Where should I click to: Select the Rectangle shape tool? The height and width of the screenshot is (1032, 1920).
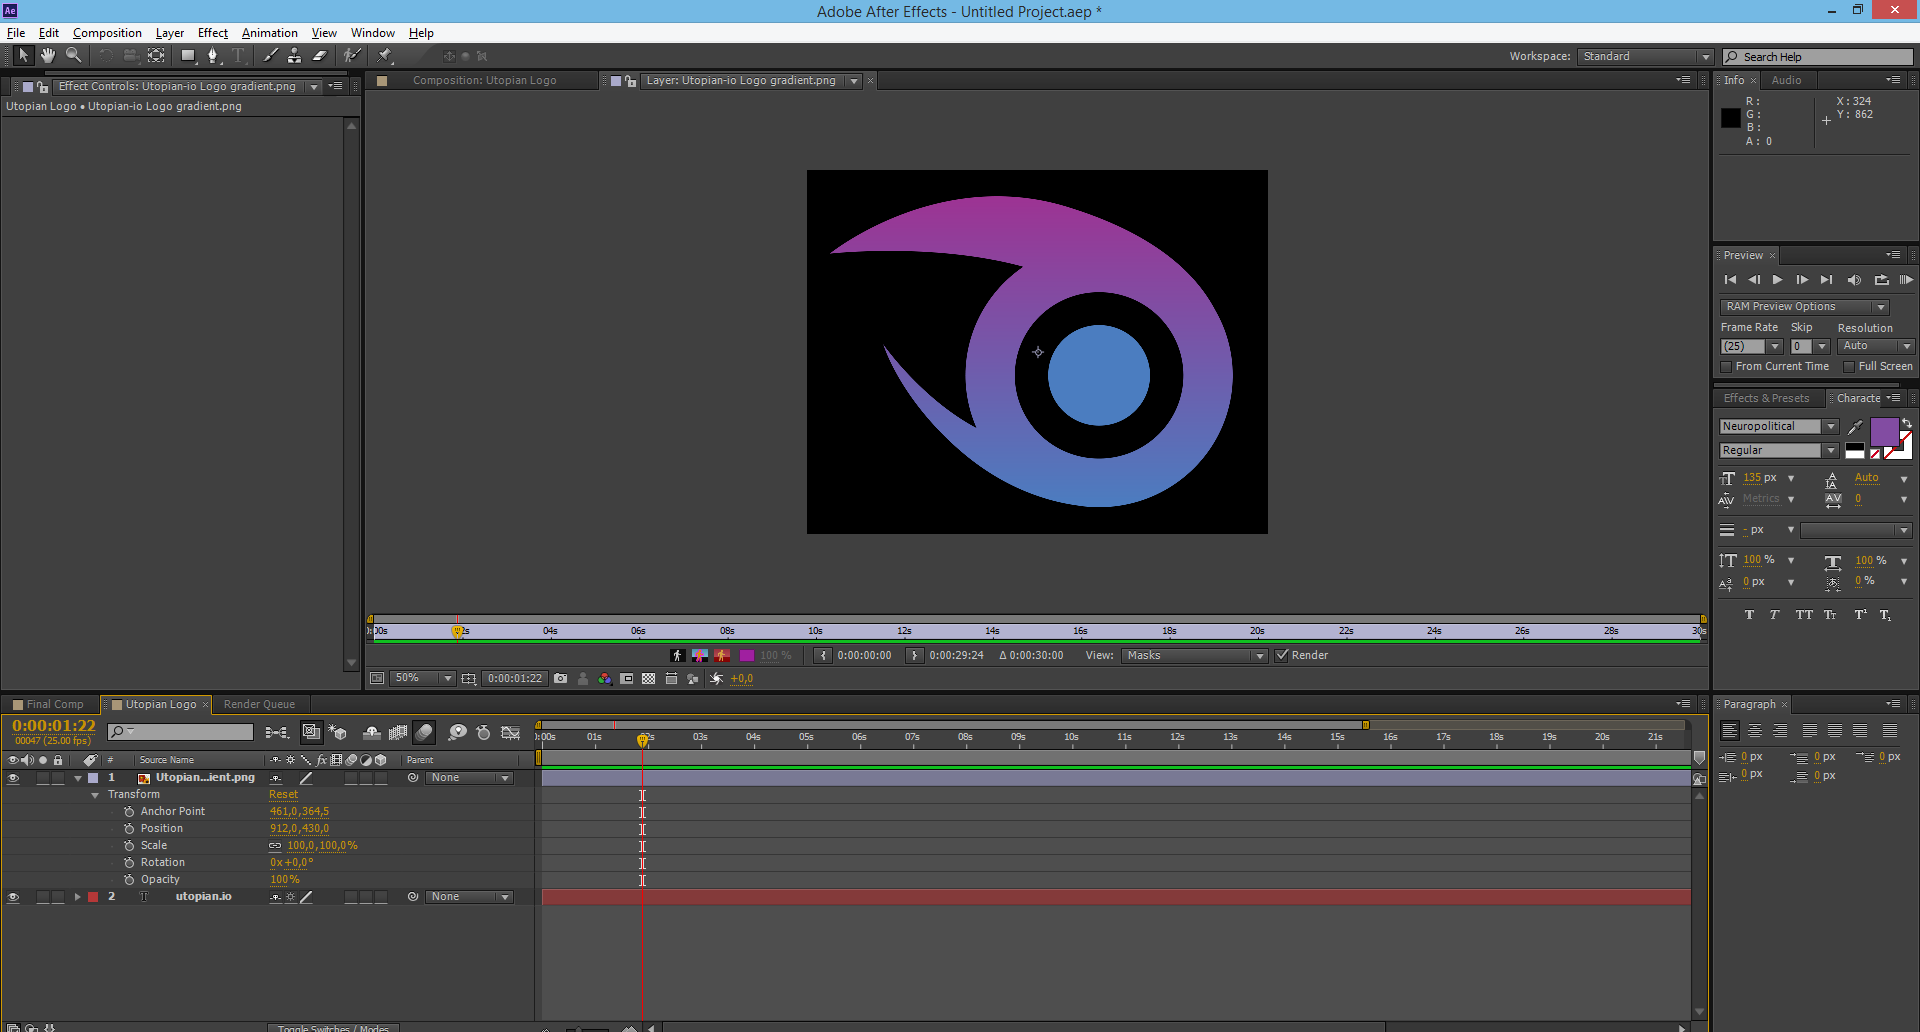pyautogui.click(x=188, y=56)
